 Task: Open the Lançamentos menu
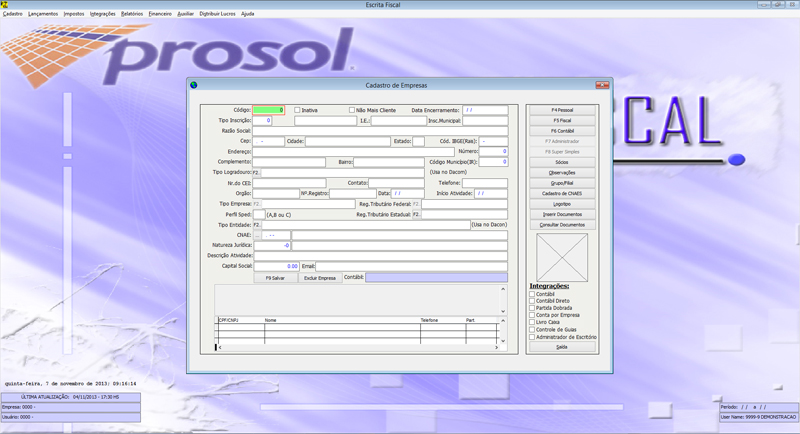tap(43, 14)
